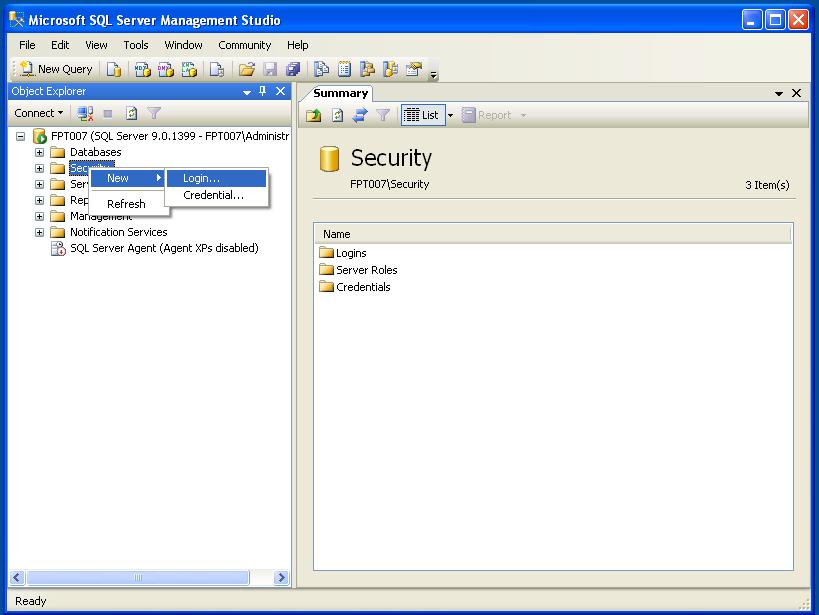
Task: Open the View menu
Action: point(96,45)
